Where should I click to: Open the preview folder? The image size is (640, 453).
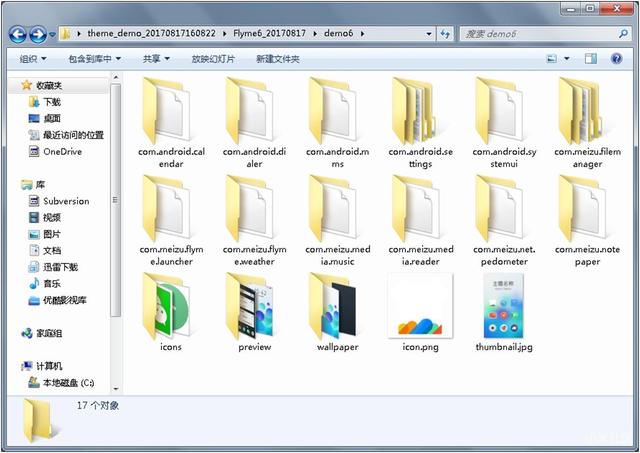[x=254, y=312]
